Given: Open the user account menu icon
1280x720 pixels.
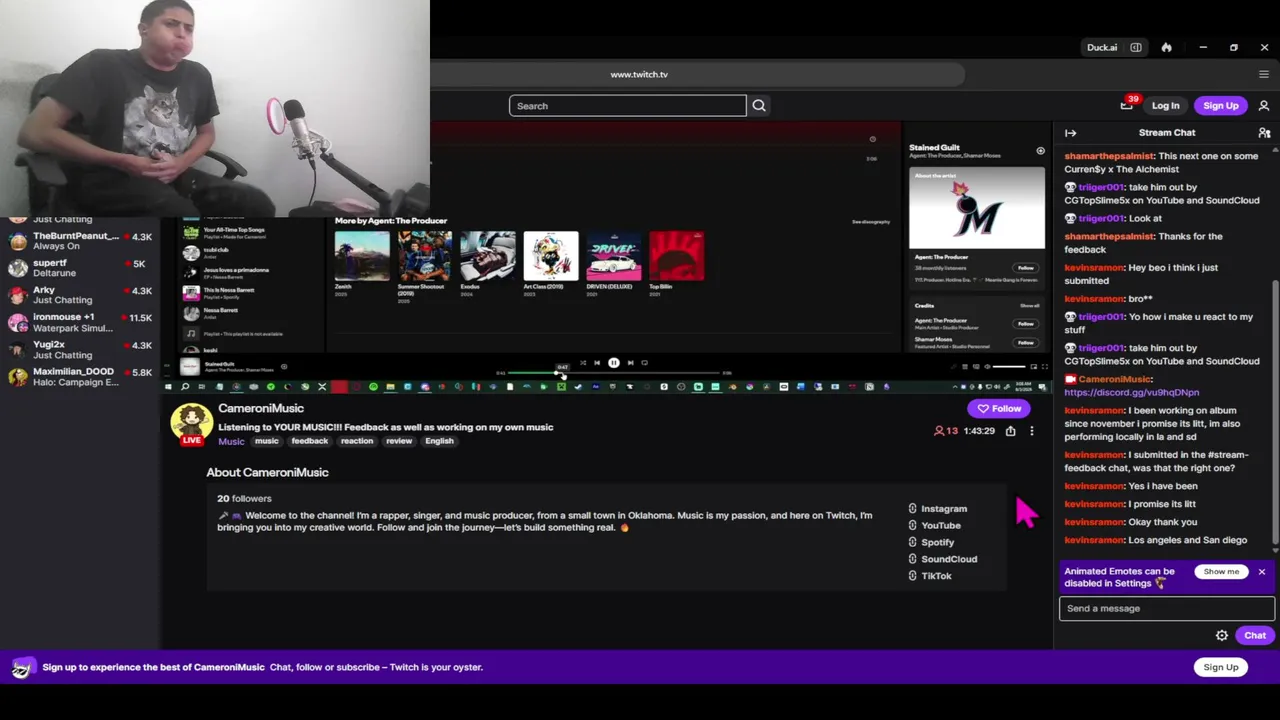Looking at the screenshot, I should point(1264,106).
